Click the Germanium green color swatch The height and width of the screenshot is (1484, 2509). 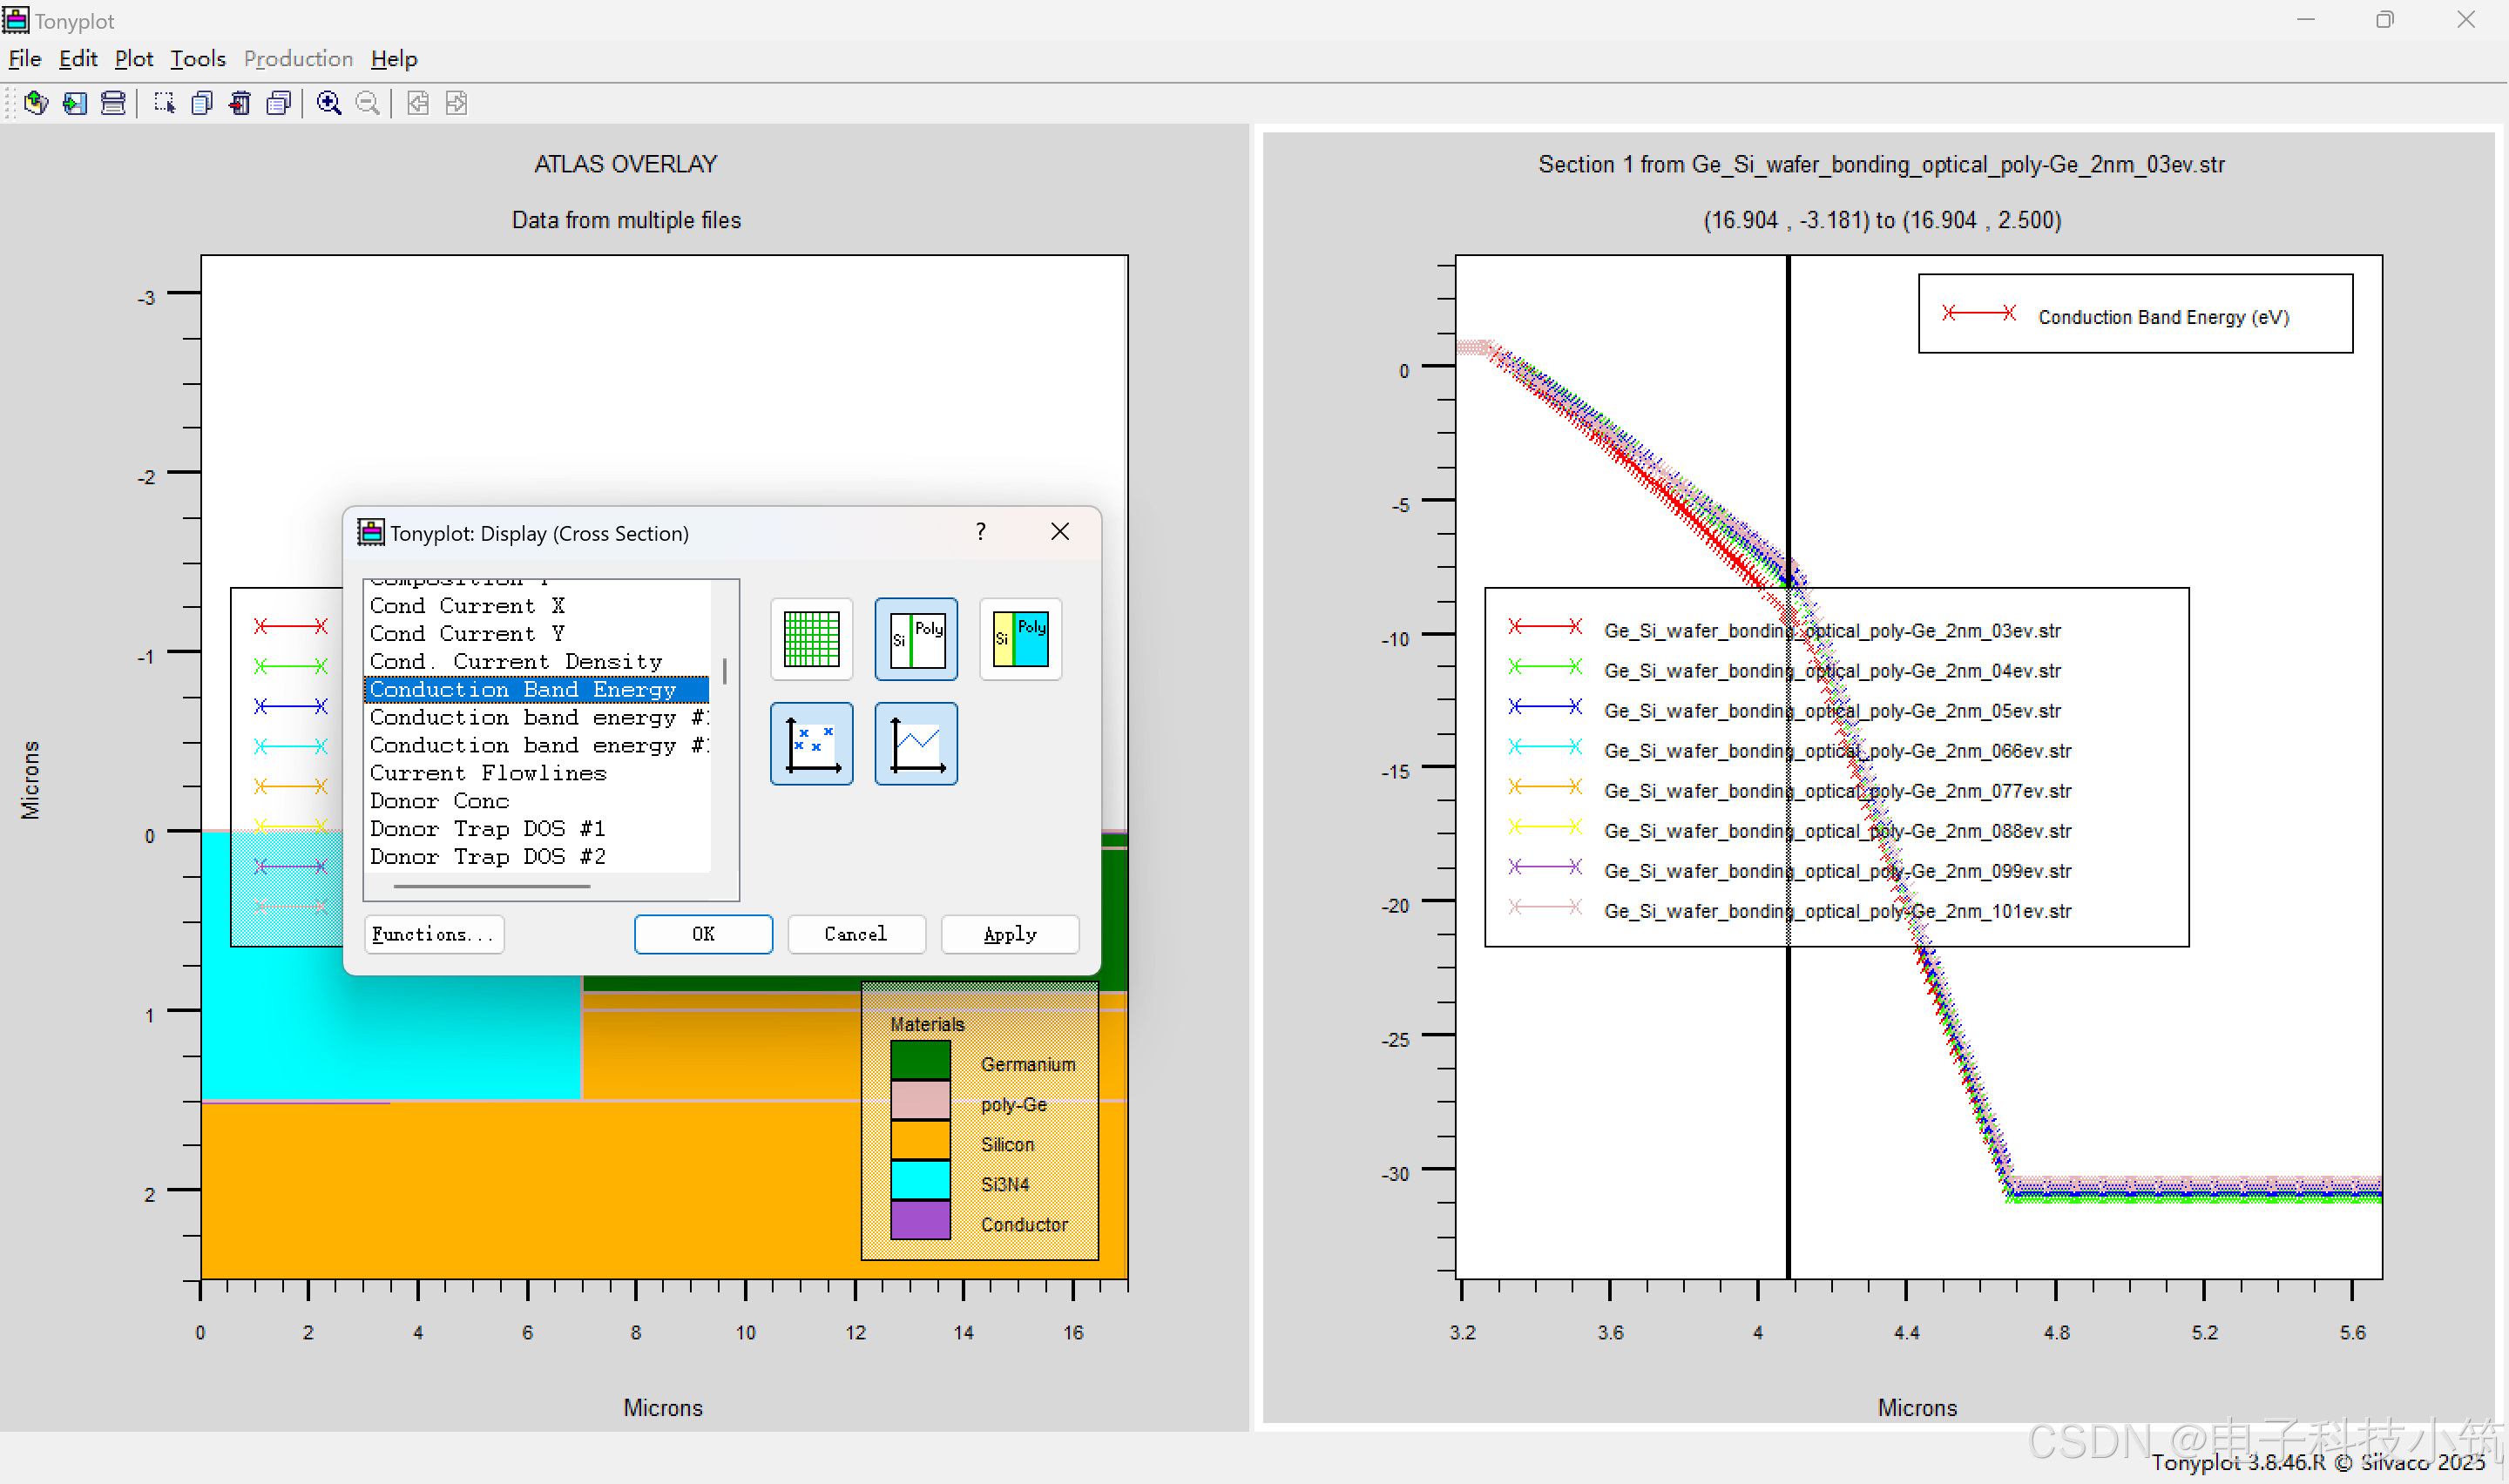[x=920, y=1060]
